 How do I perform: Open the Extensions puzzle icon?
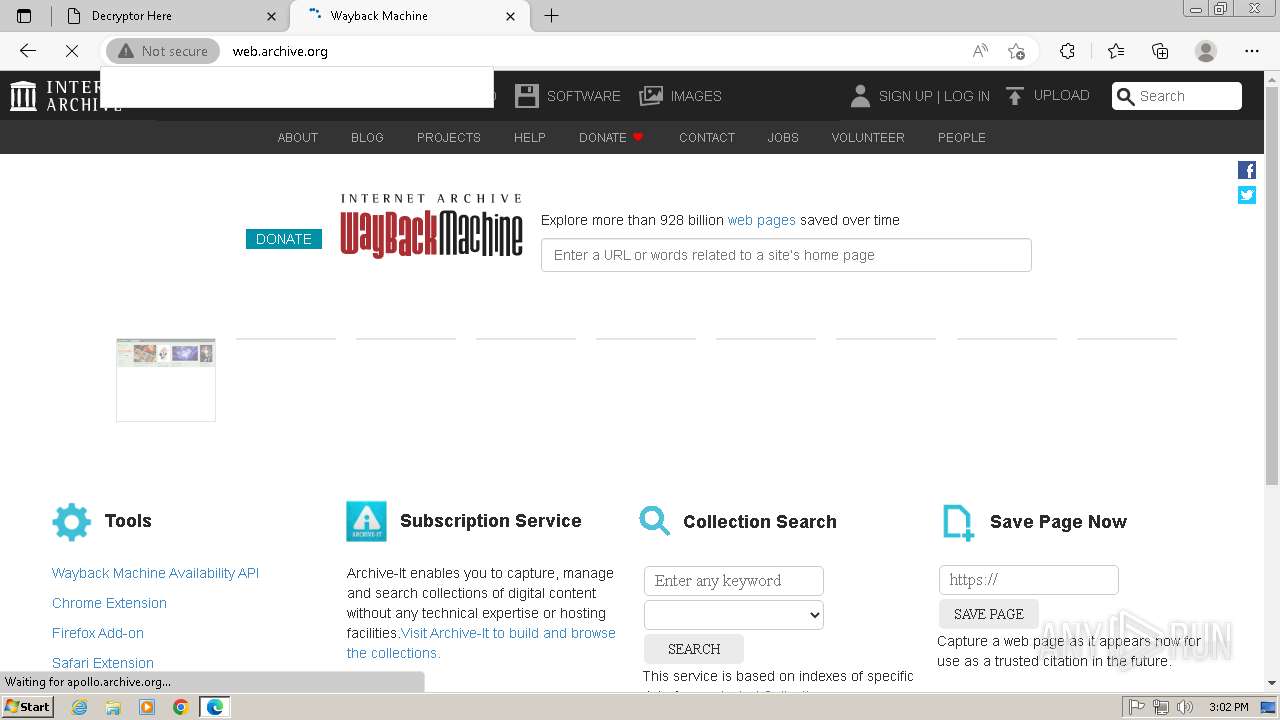1067,51
